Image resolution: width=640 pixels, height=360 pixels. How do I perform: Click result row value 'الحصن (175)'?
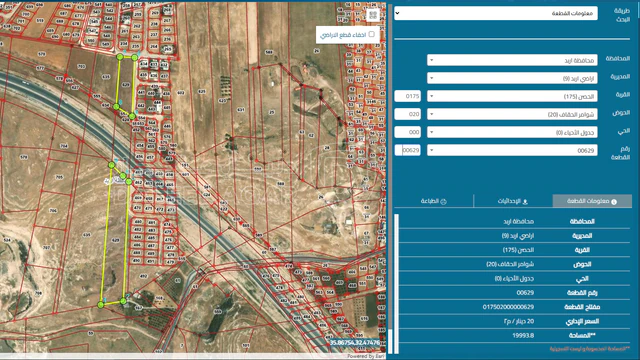click(x=518, y=250)
